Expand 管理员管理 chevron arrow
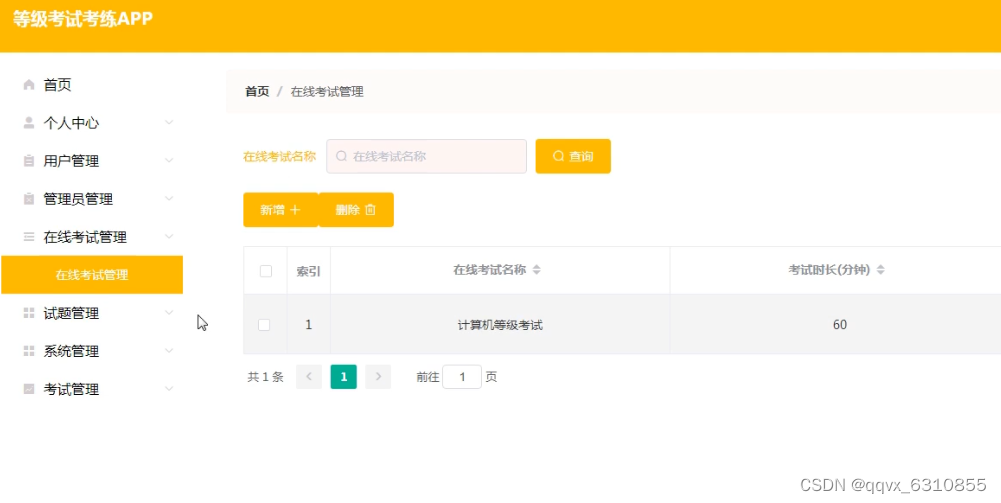This screenshot has height=503, width=1001. coord(169,199)
